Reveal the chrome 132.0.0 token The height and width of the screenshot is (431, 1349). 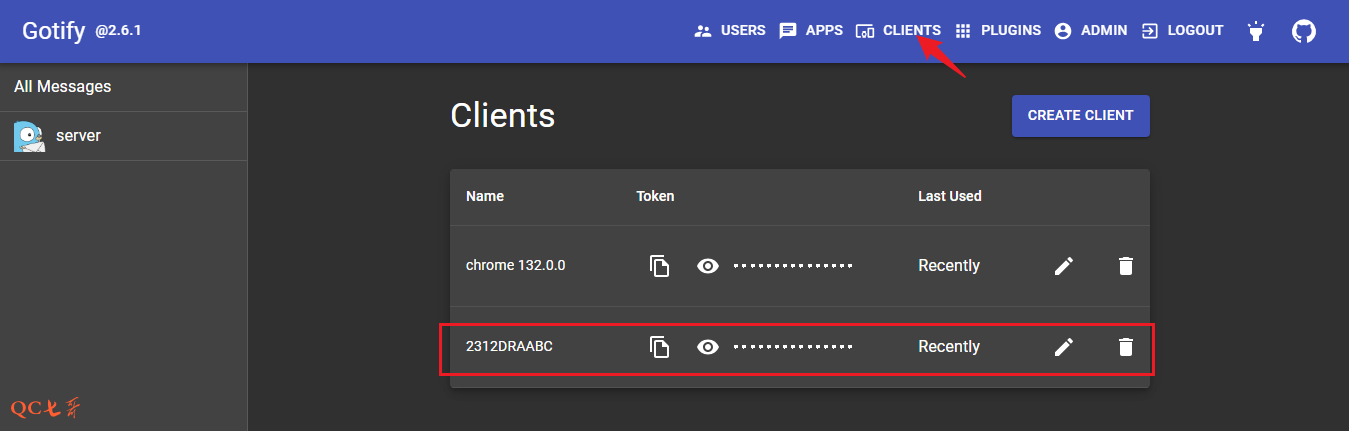click(x=708, y=266)
